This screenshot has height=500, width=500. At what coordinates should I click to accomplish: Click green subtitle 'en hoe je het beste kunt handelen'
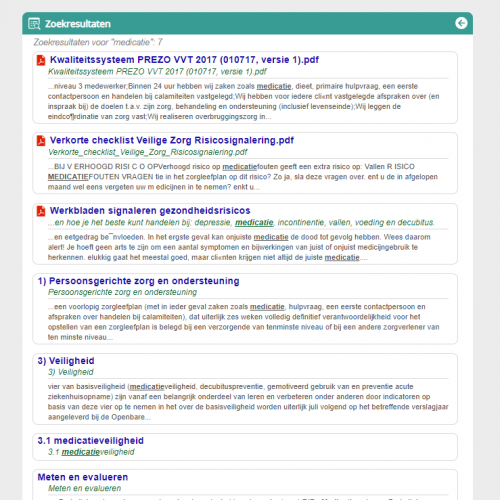(x=241, y=222)
